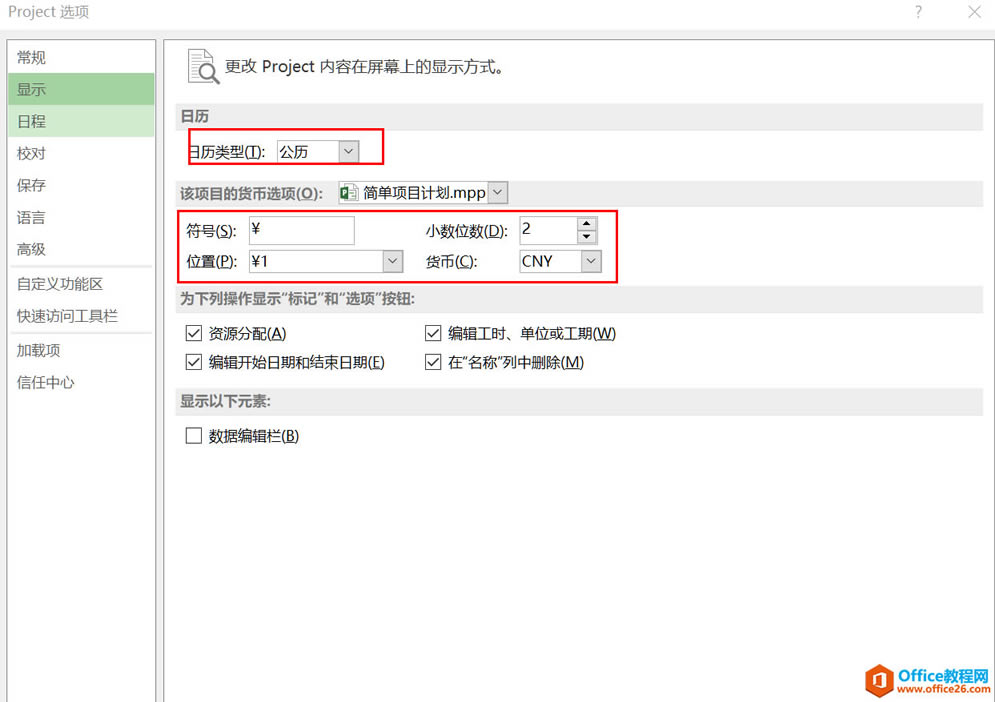Uncheck 编辑开始日期和结束日期

coord(193,362)
